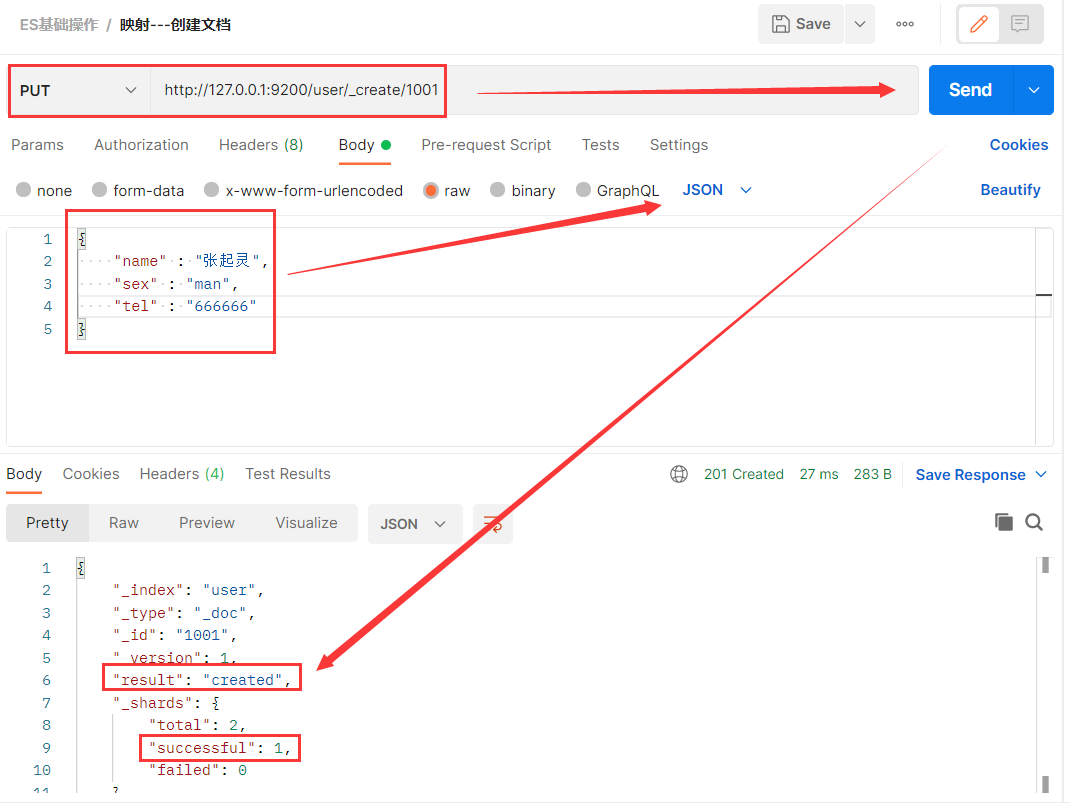Open Save Response dropdown

(x=981, y=475)
